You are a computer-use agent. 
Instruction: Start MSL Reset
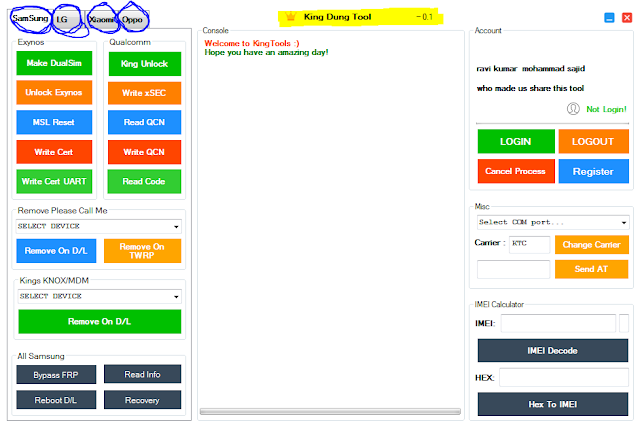[54, 122]
